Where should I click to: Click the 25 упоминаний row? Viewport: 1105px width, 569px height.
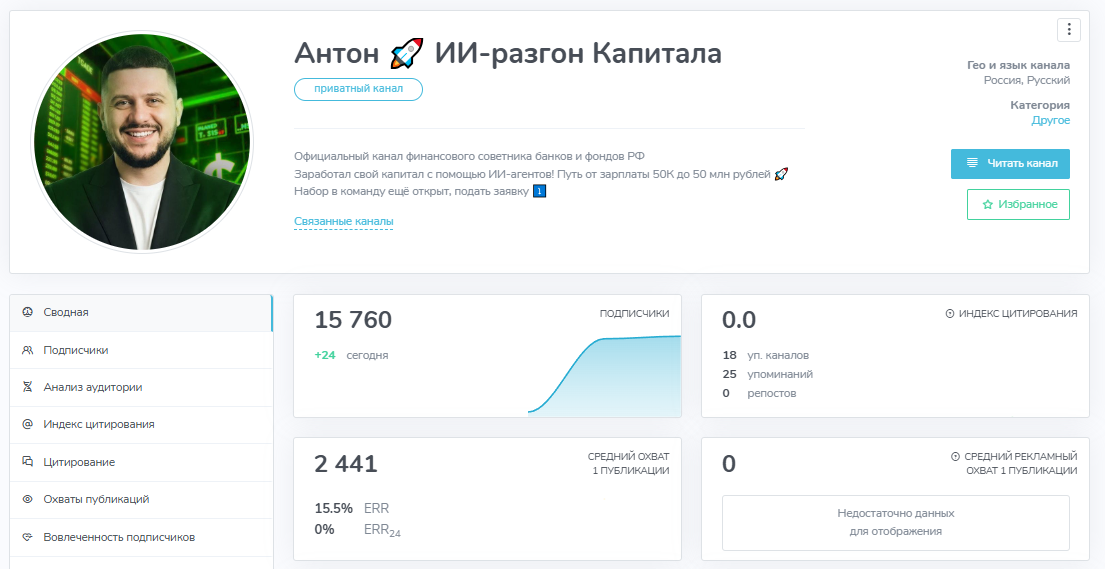(x=767, y=374)
